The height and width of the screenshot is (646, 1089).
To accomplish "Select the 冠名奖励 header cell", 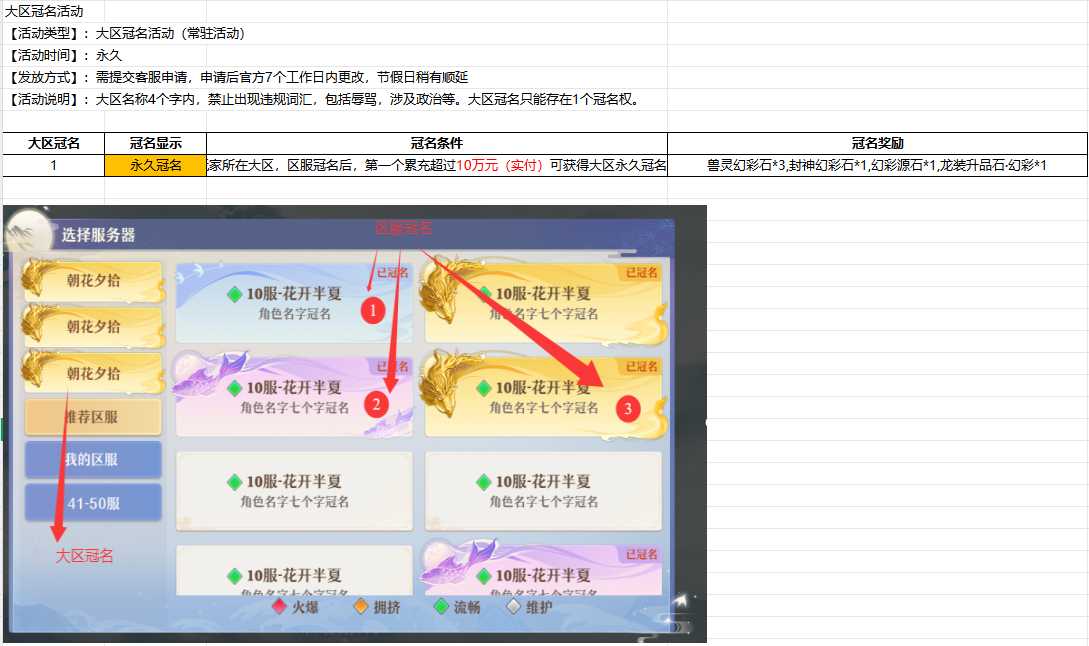I will click(x=877, y=144).
